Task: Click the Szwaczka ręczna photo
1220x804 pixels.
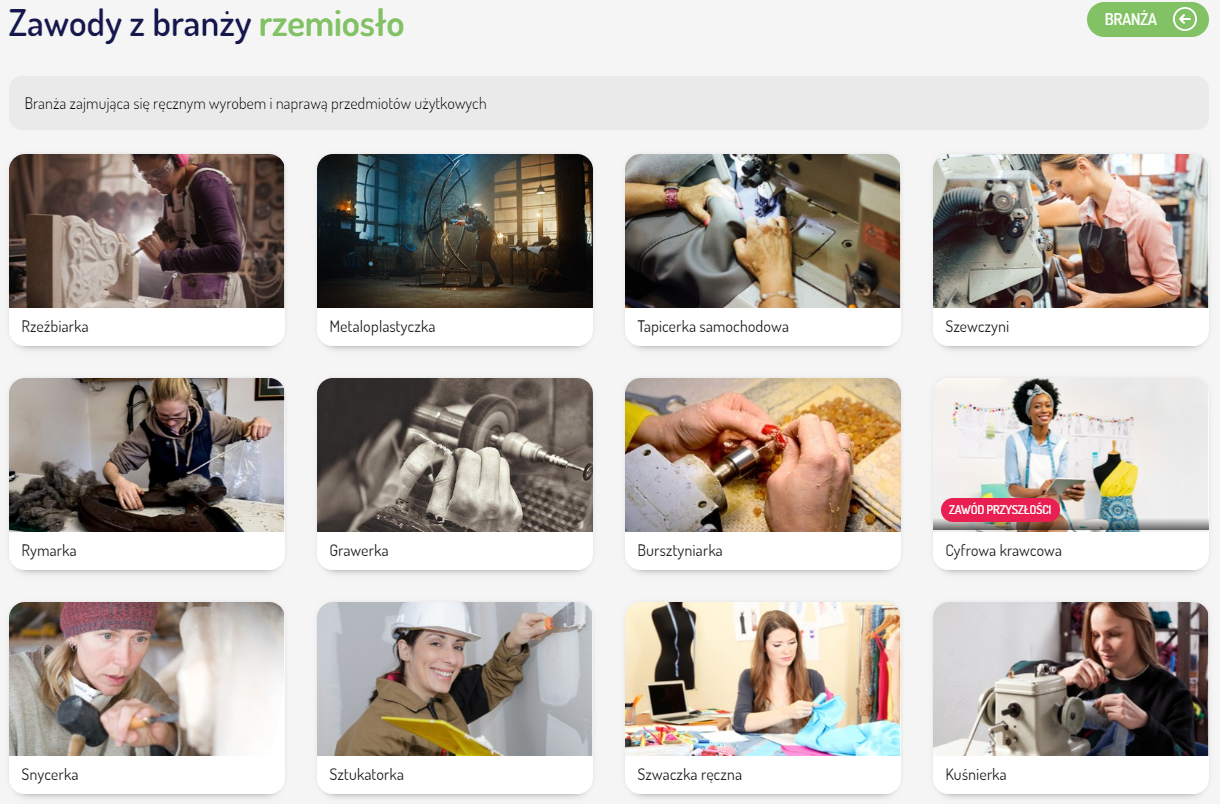Action: [763, 679]
